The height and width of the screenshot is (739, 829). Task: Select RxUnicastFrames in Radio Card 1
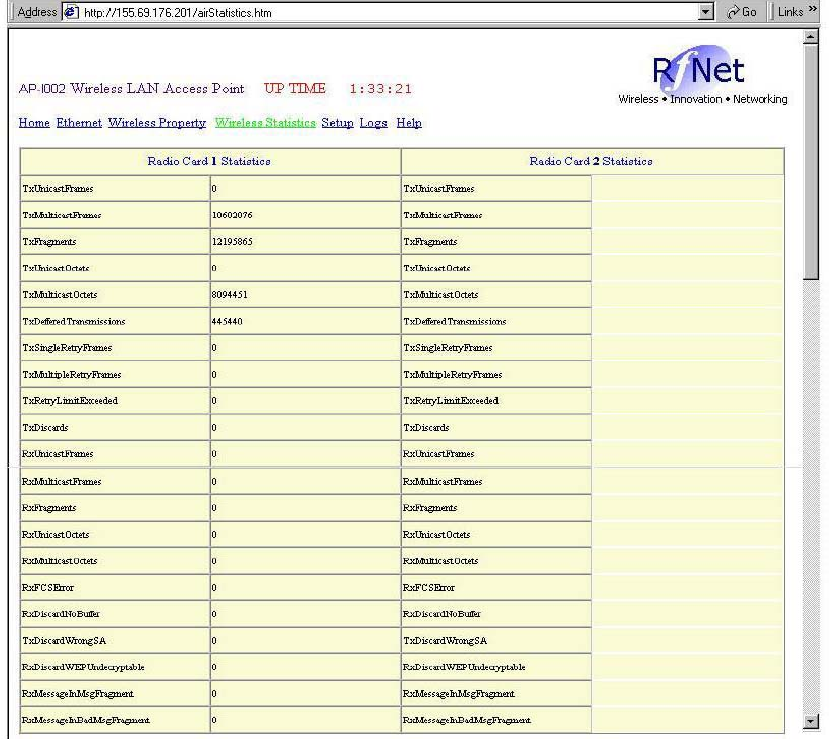click(x=57, y=454)
